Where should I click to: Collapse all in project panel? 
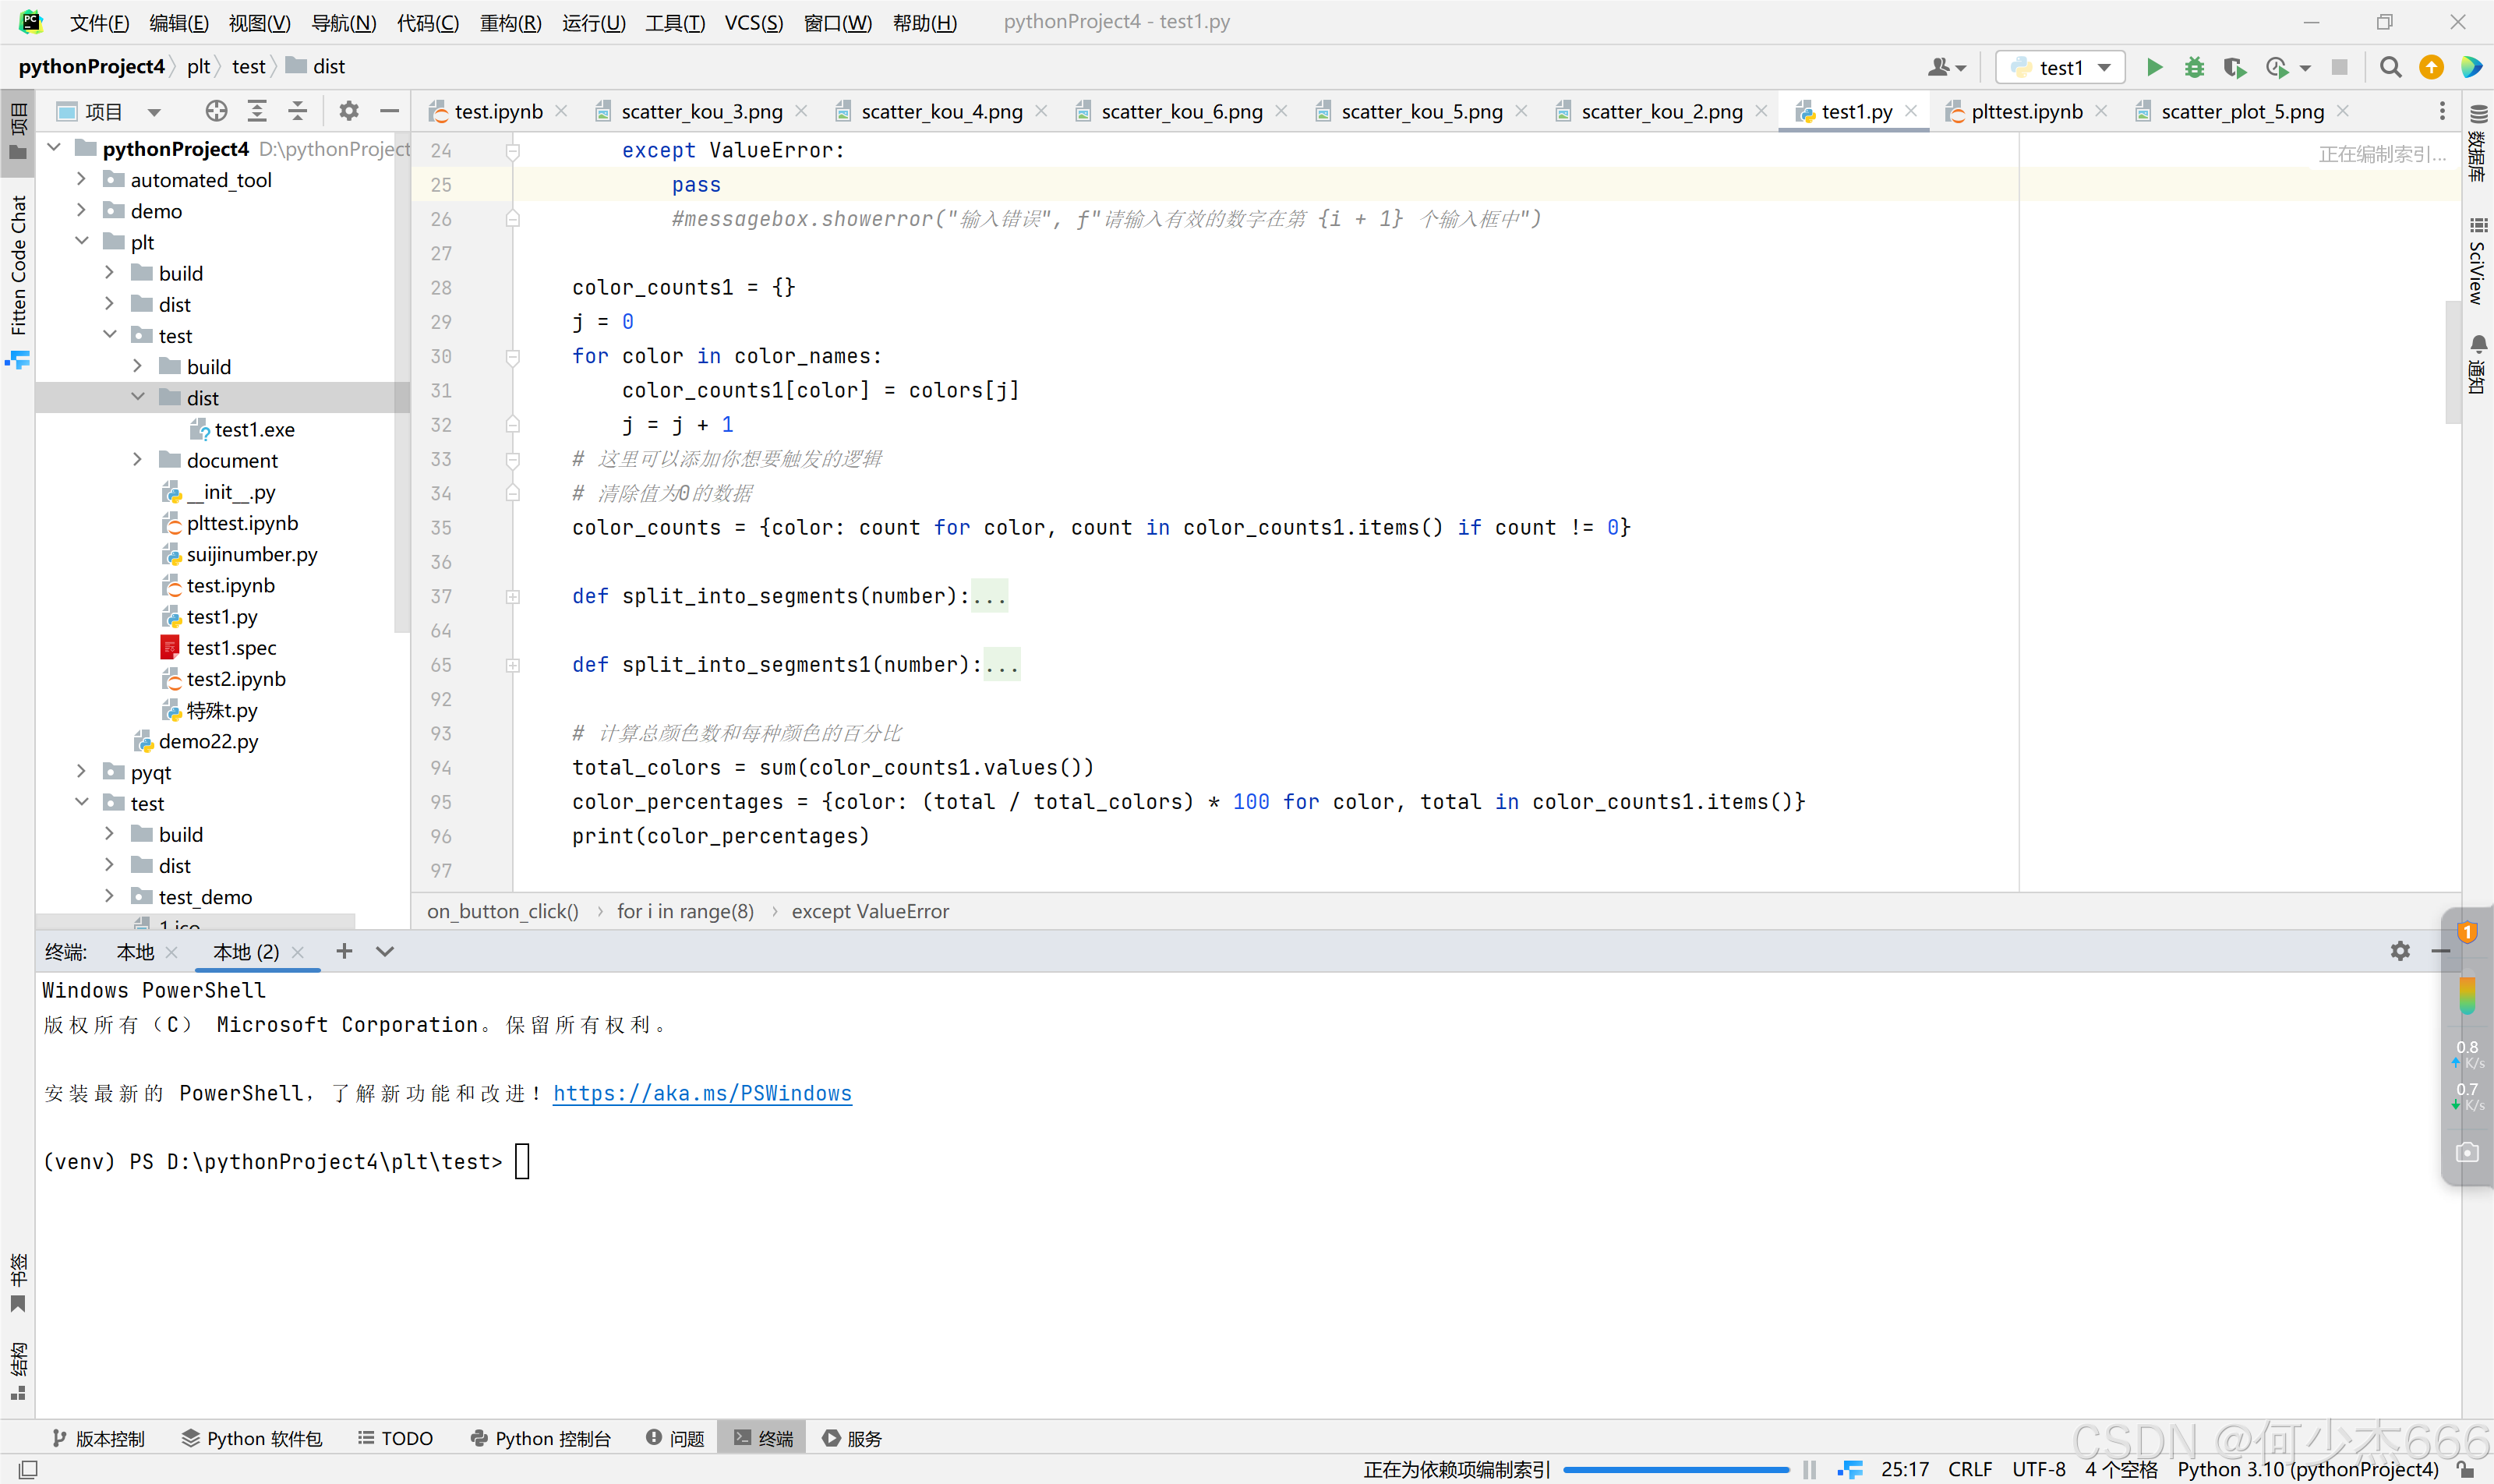(x=297, y=111)
